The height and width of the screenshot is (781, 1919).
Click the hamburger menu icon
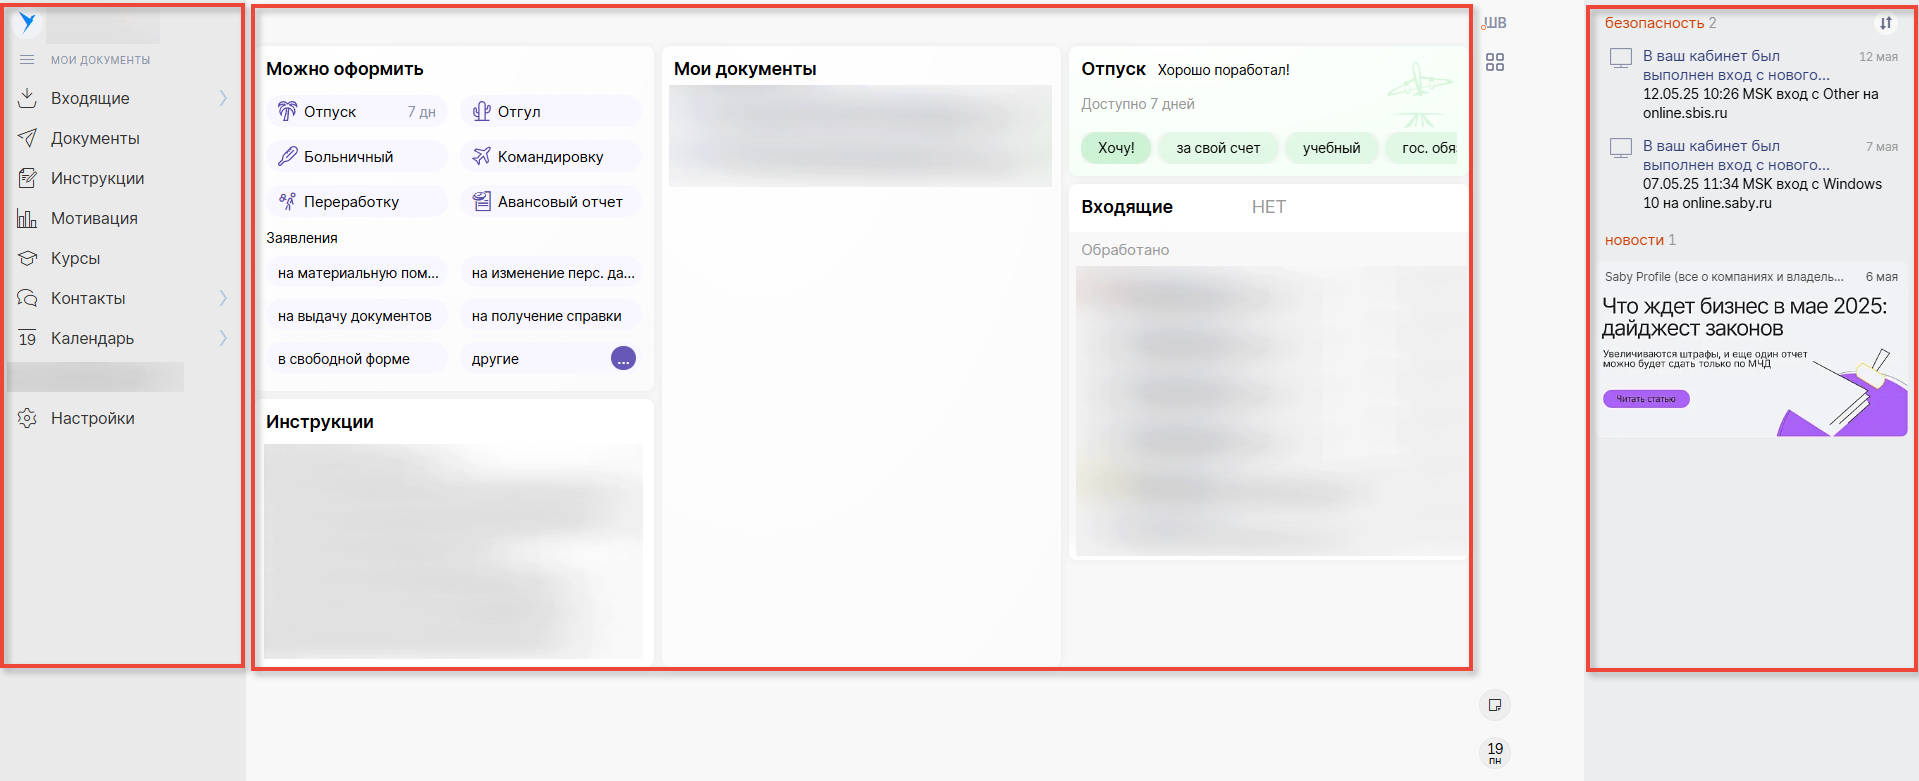tap(27, 60)
